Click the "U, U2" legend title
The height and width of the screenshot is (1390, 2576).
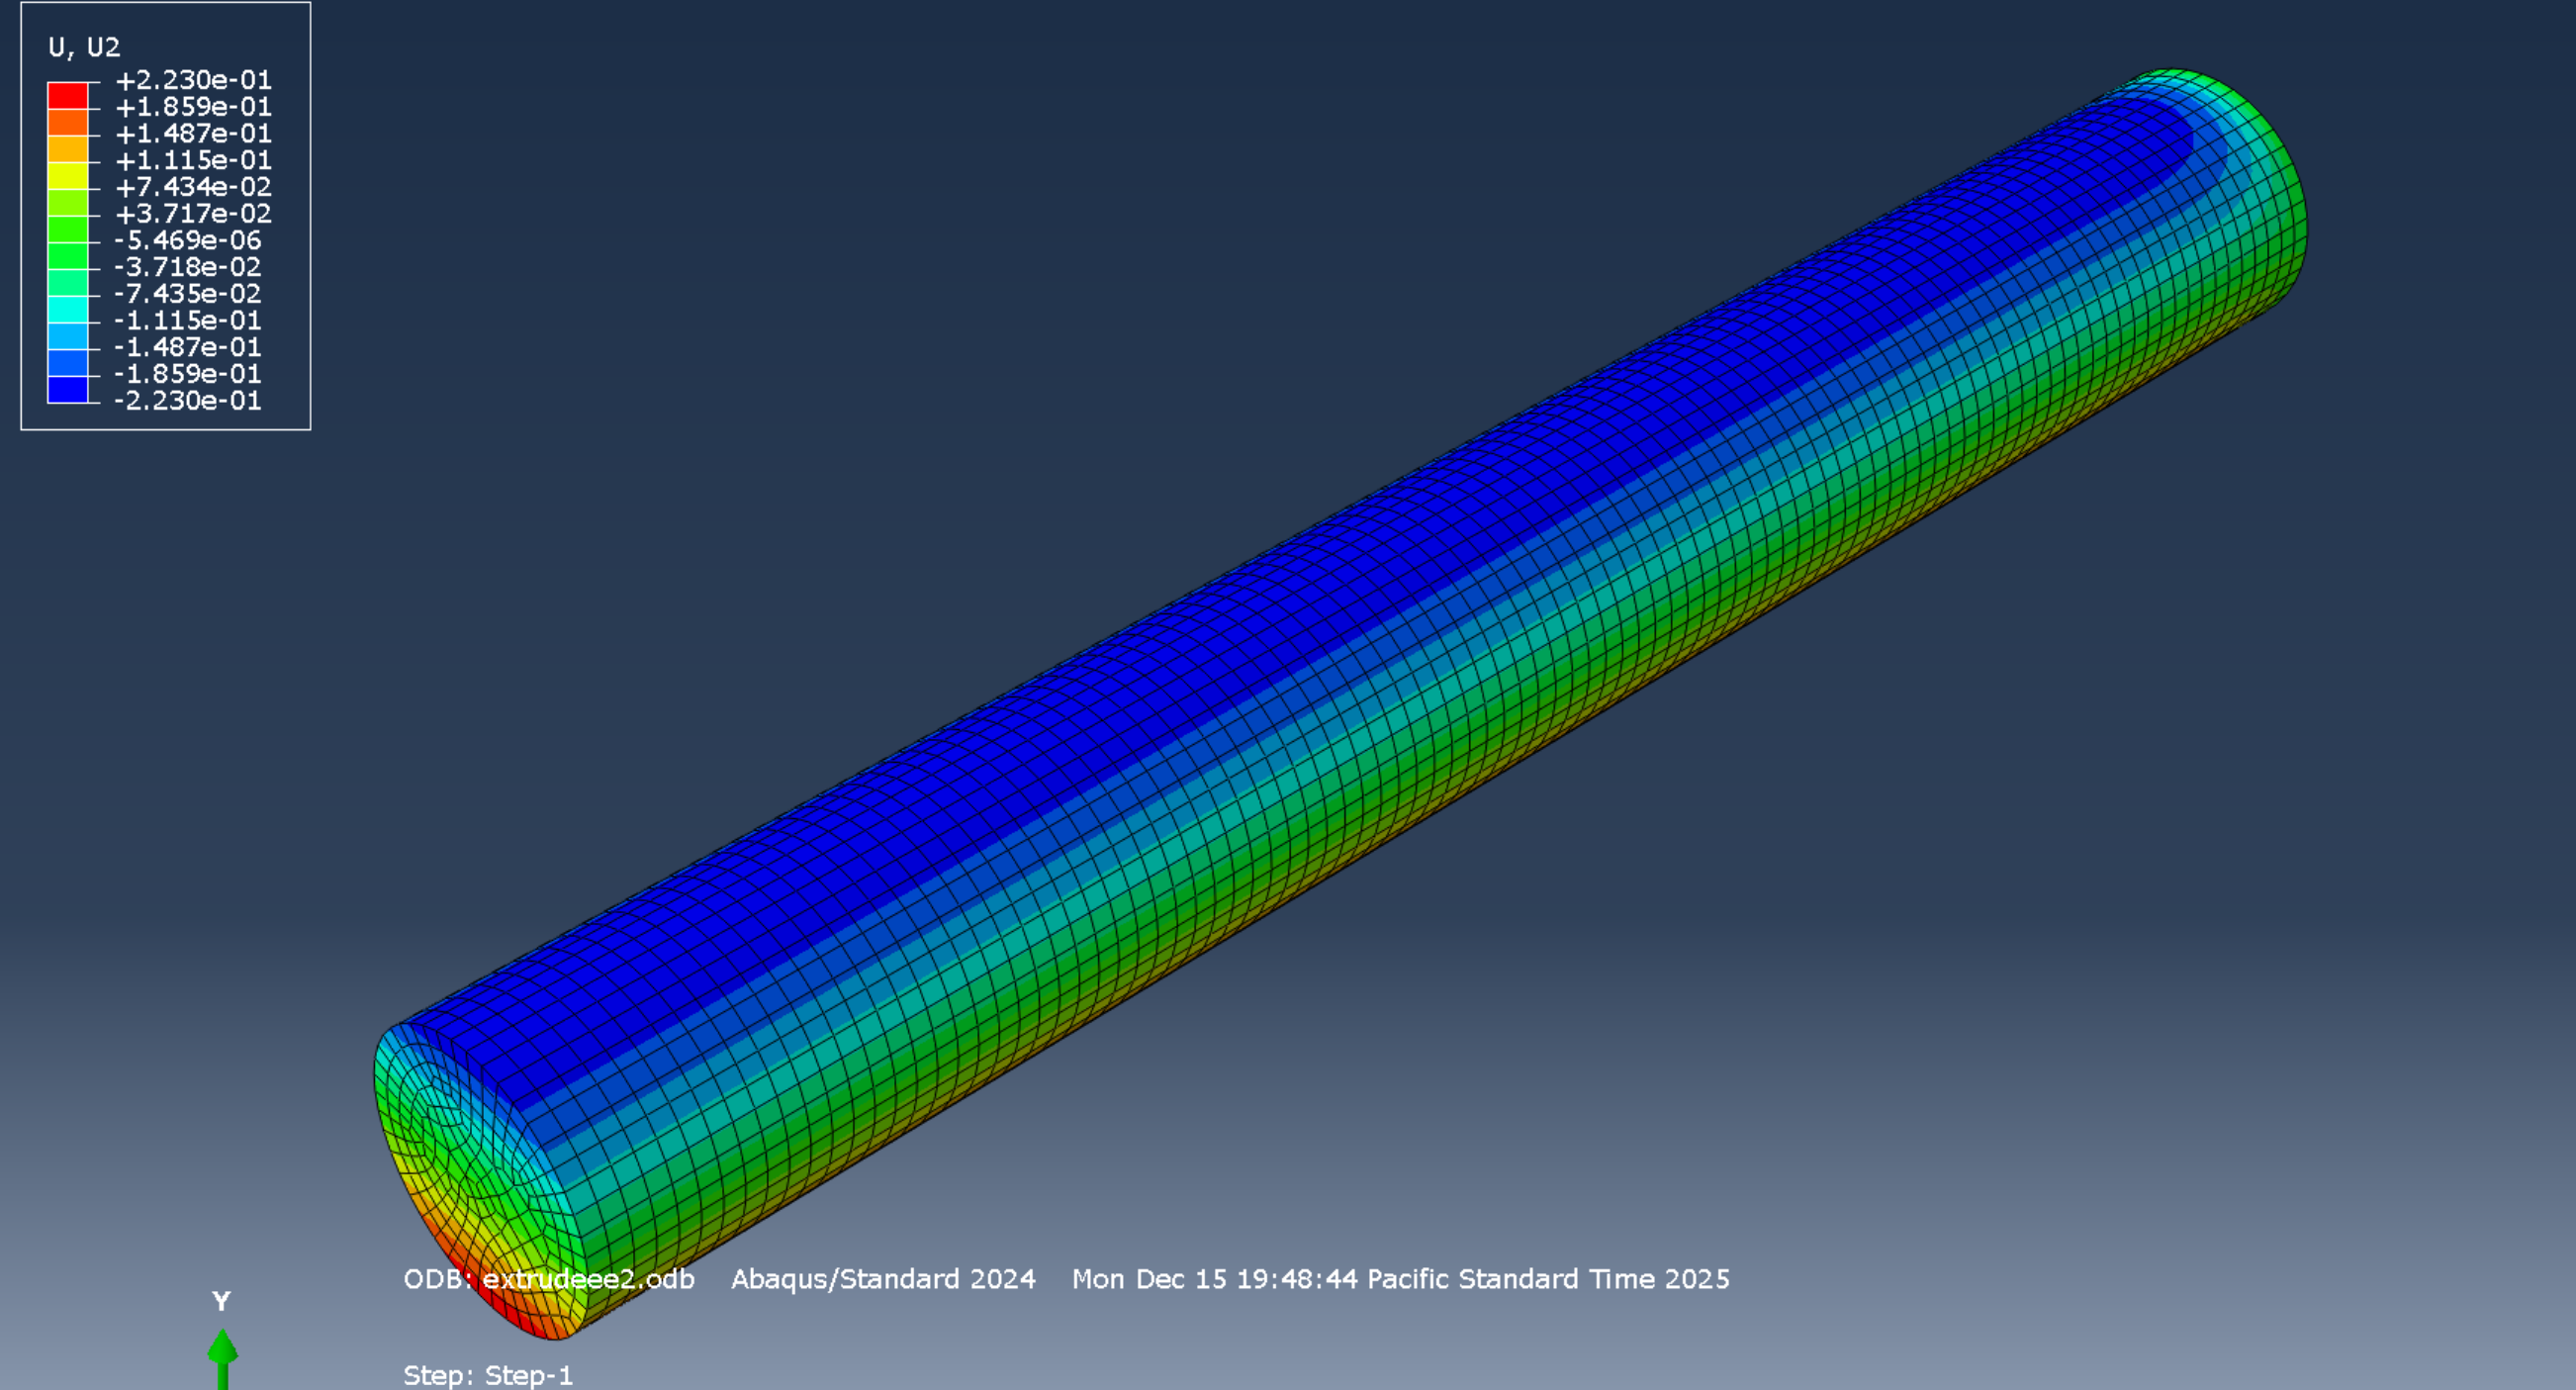pos(84,47)
